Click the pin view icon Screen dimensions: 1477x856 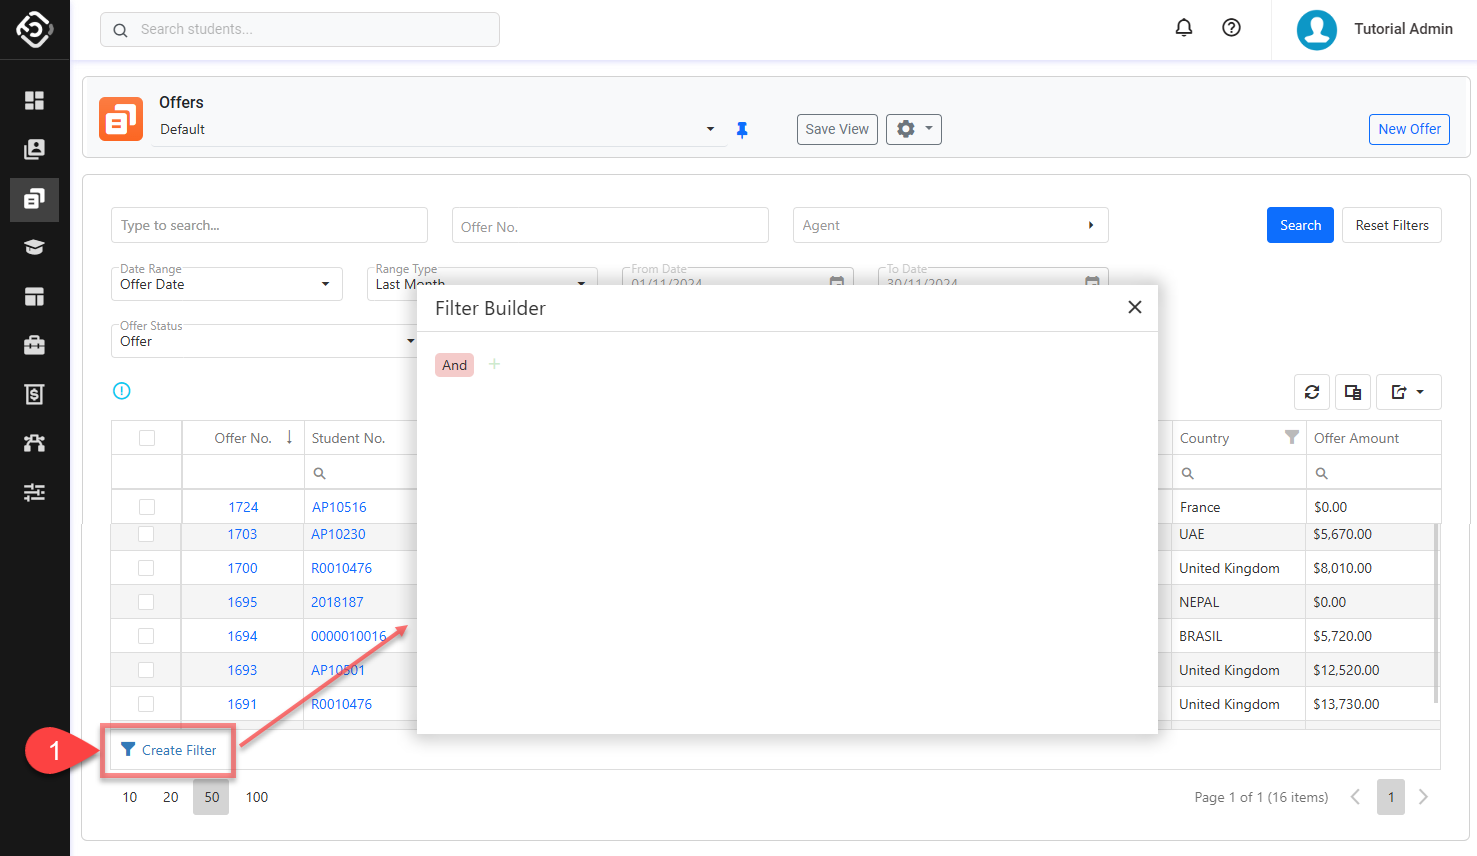point(742,130)
